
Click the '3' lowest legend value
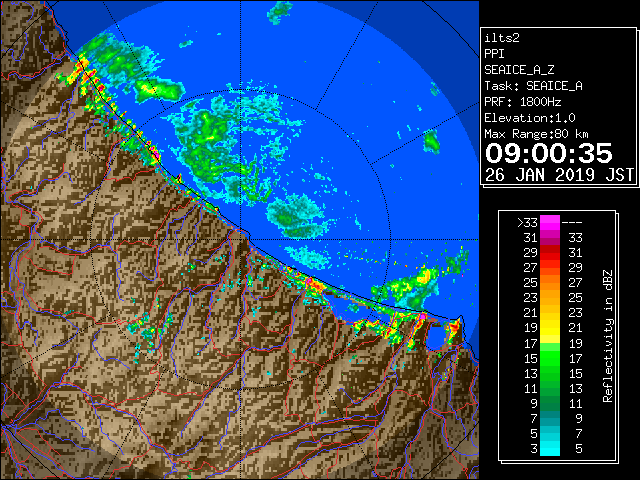(x=534, y=449)
